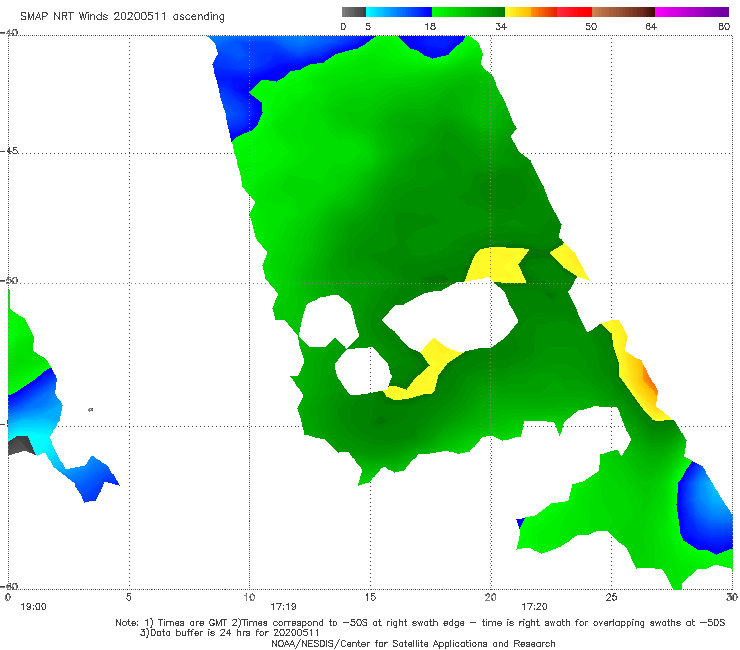Screen dimensions: 740x650
Task: Pick the brown 50–64 color bar segment
Action: click(623, 12)
